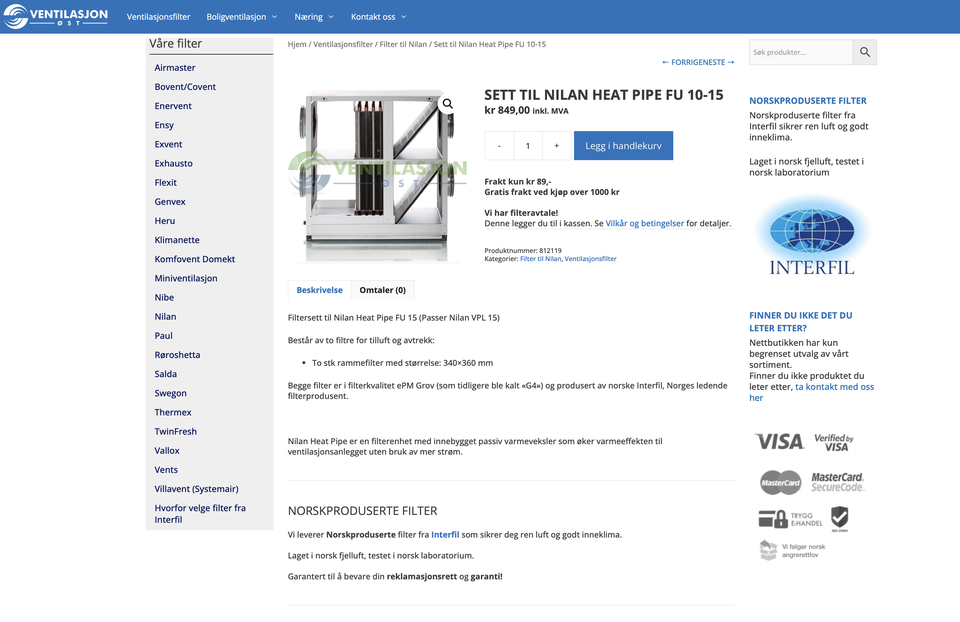Select Exhausto in the filter sidebar
The image size is (960, 622).
(173, 163)
